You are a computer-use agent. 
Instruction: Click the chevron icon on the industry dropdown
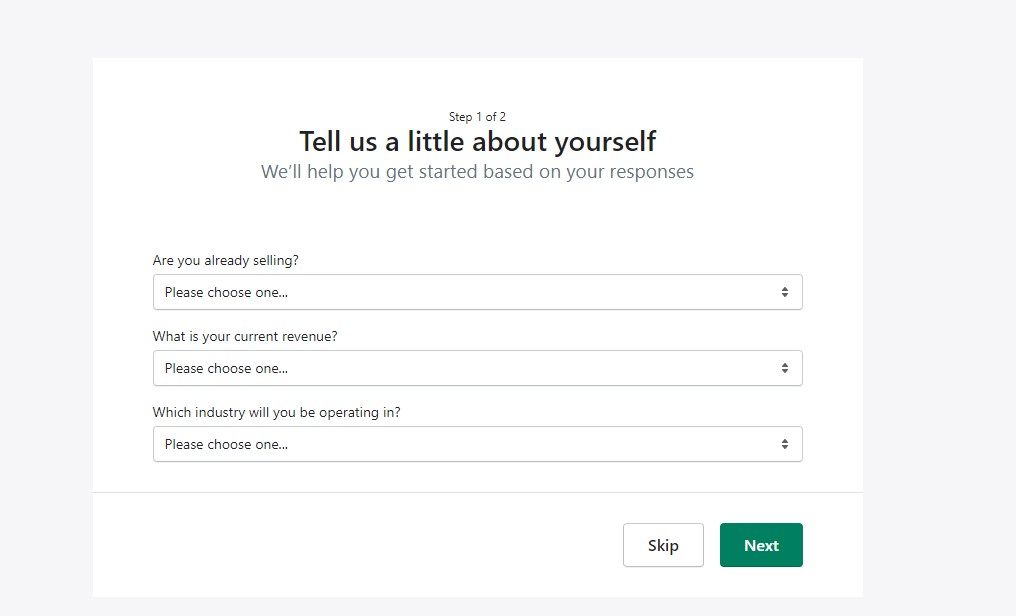pyautogui.click(x=784, y=443)
